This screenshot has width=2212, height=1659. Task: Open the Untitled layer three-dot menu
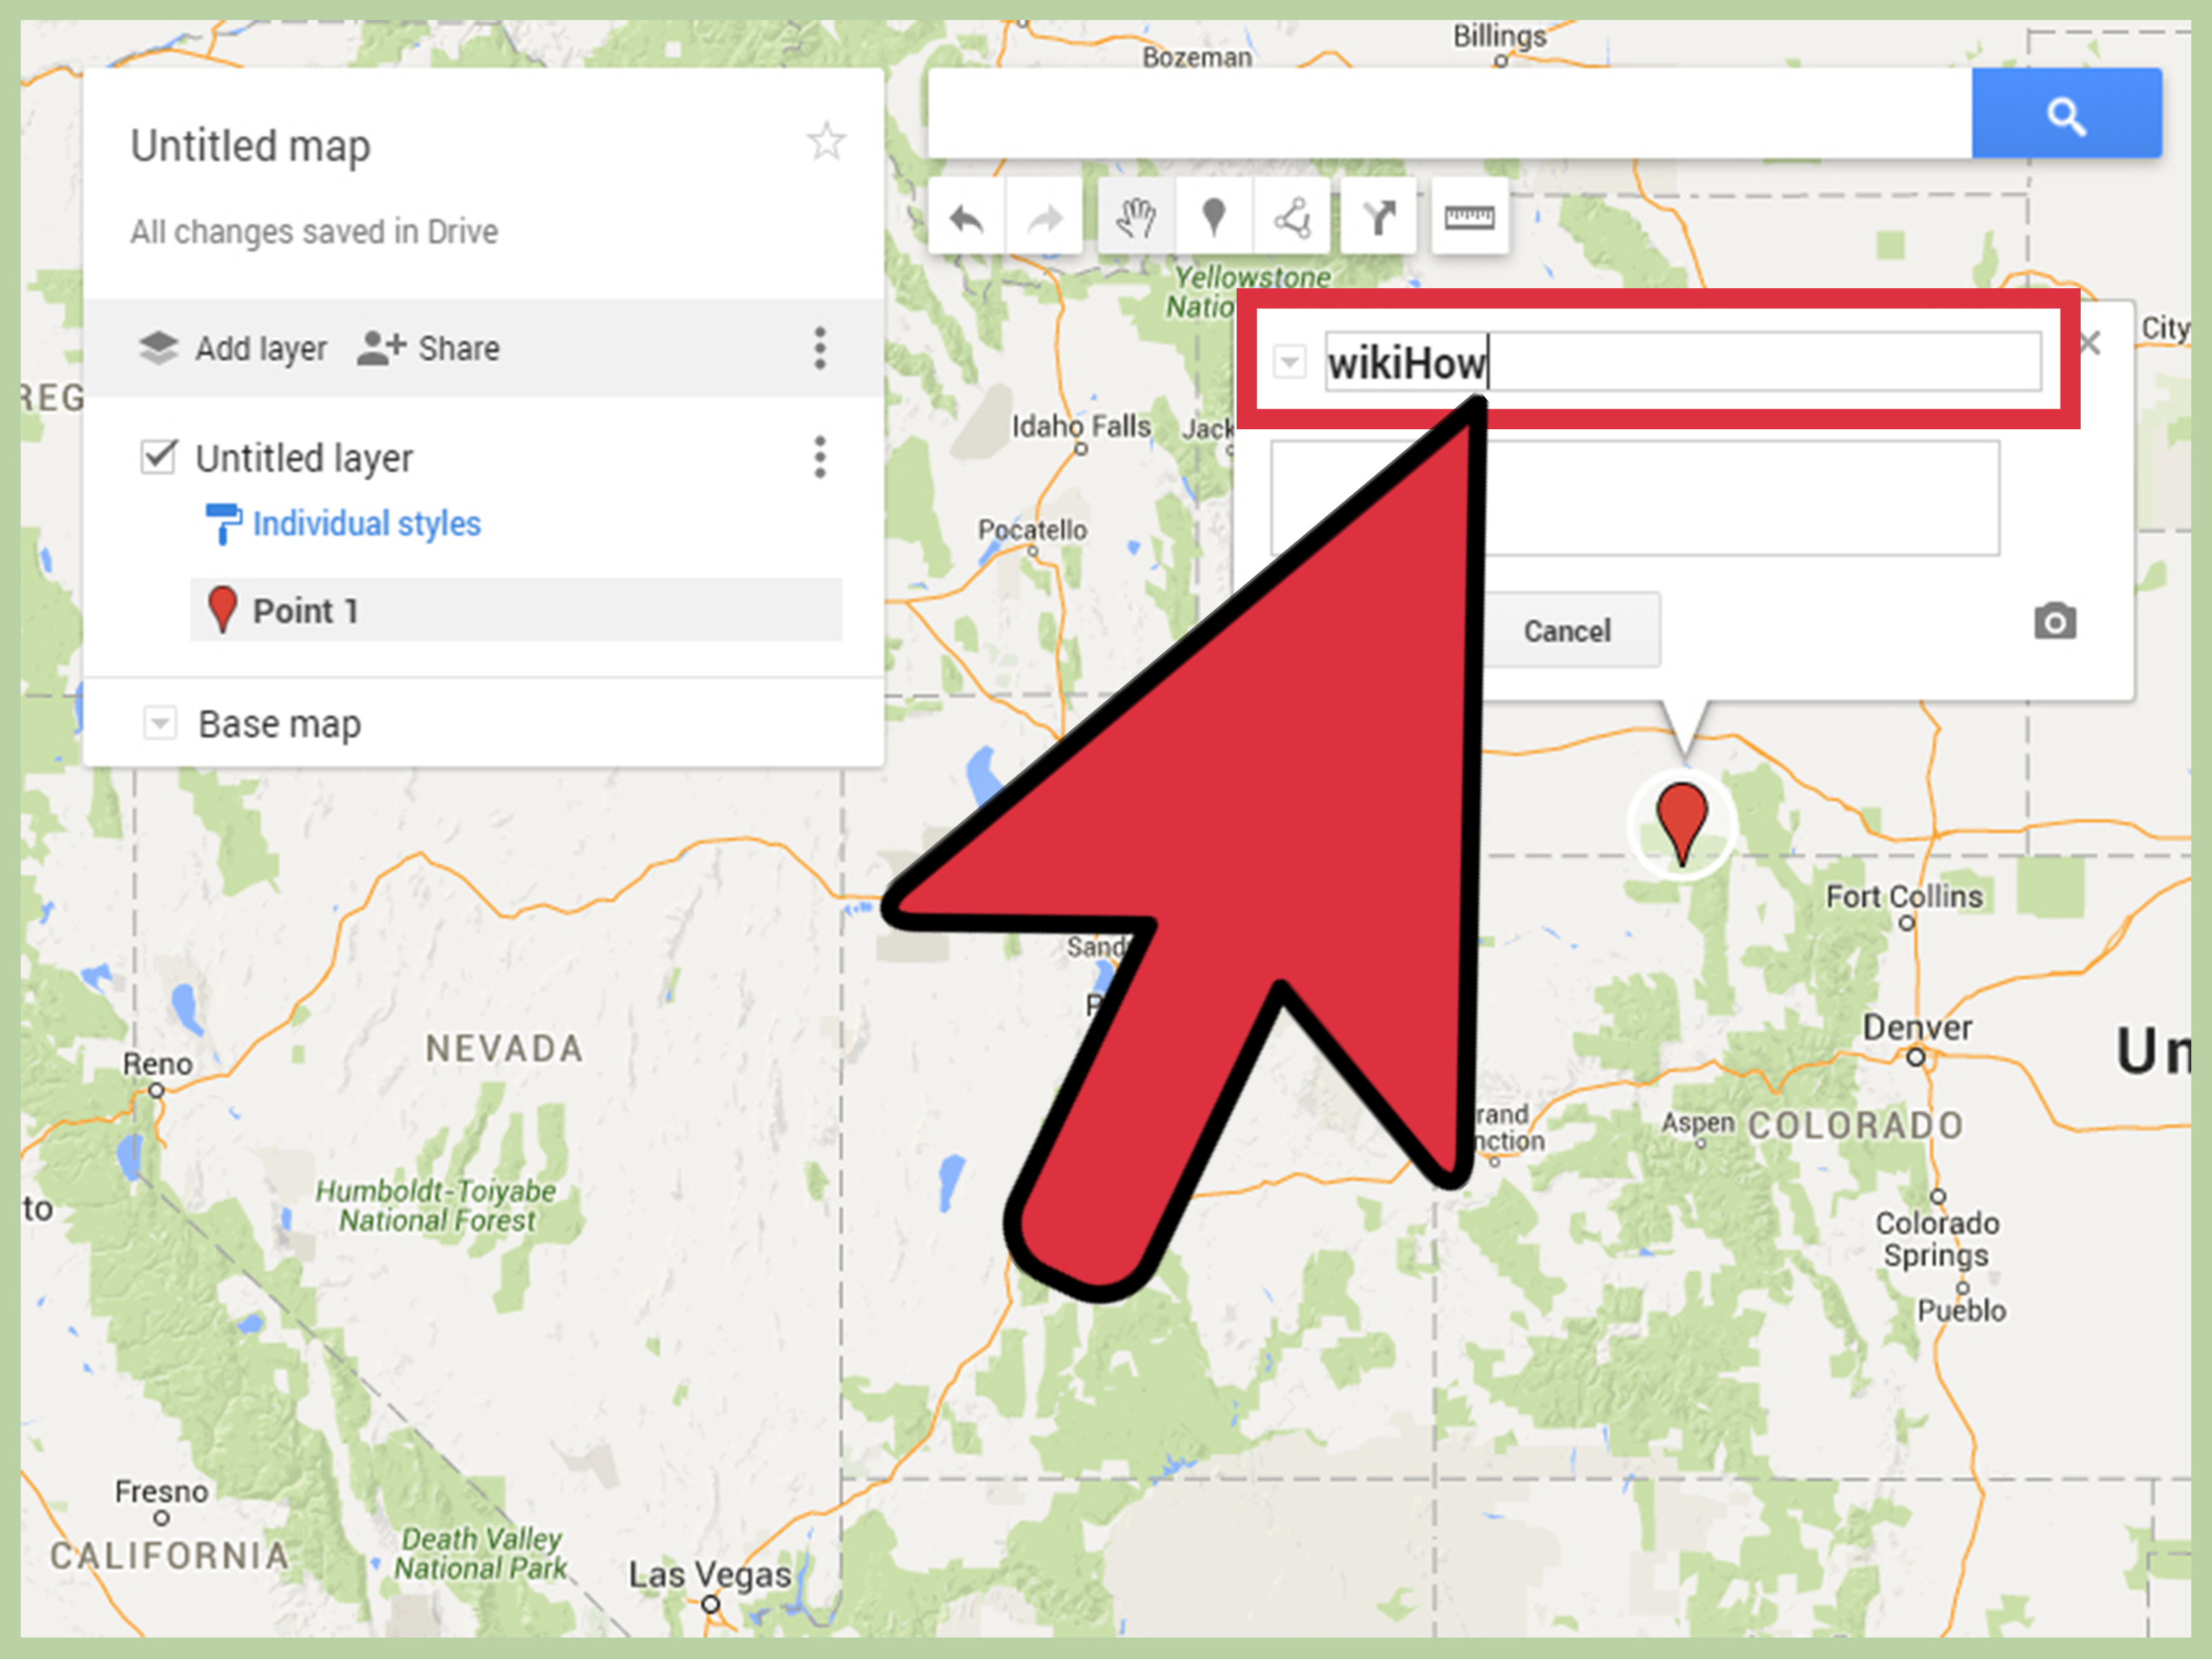(x=820, y=457)
